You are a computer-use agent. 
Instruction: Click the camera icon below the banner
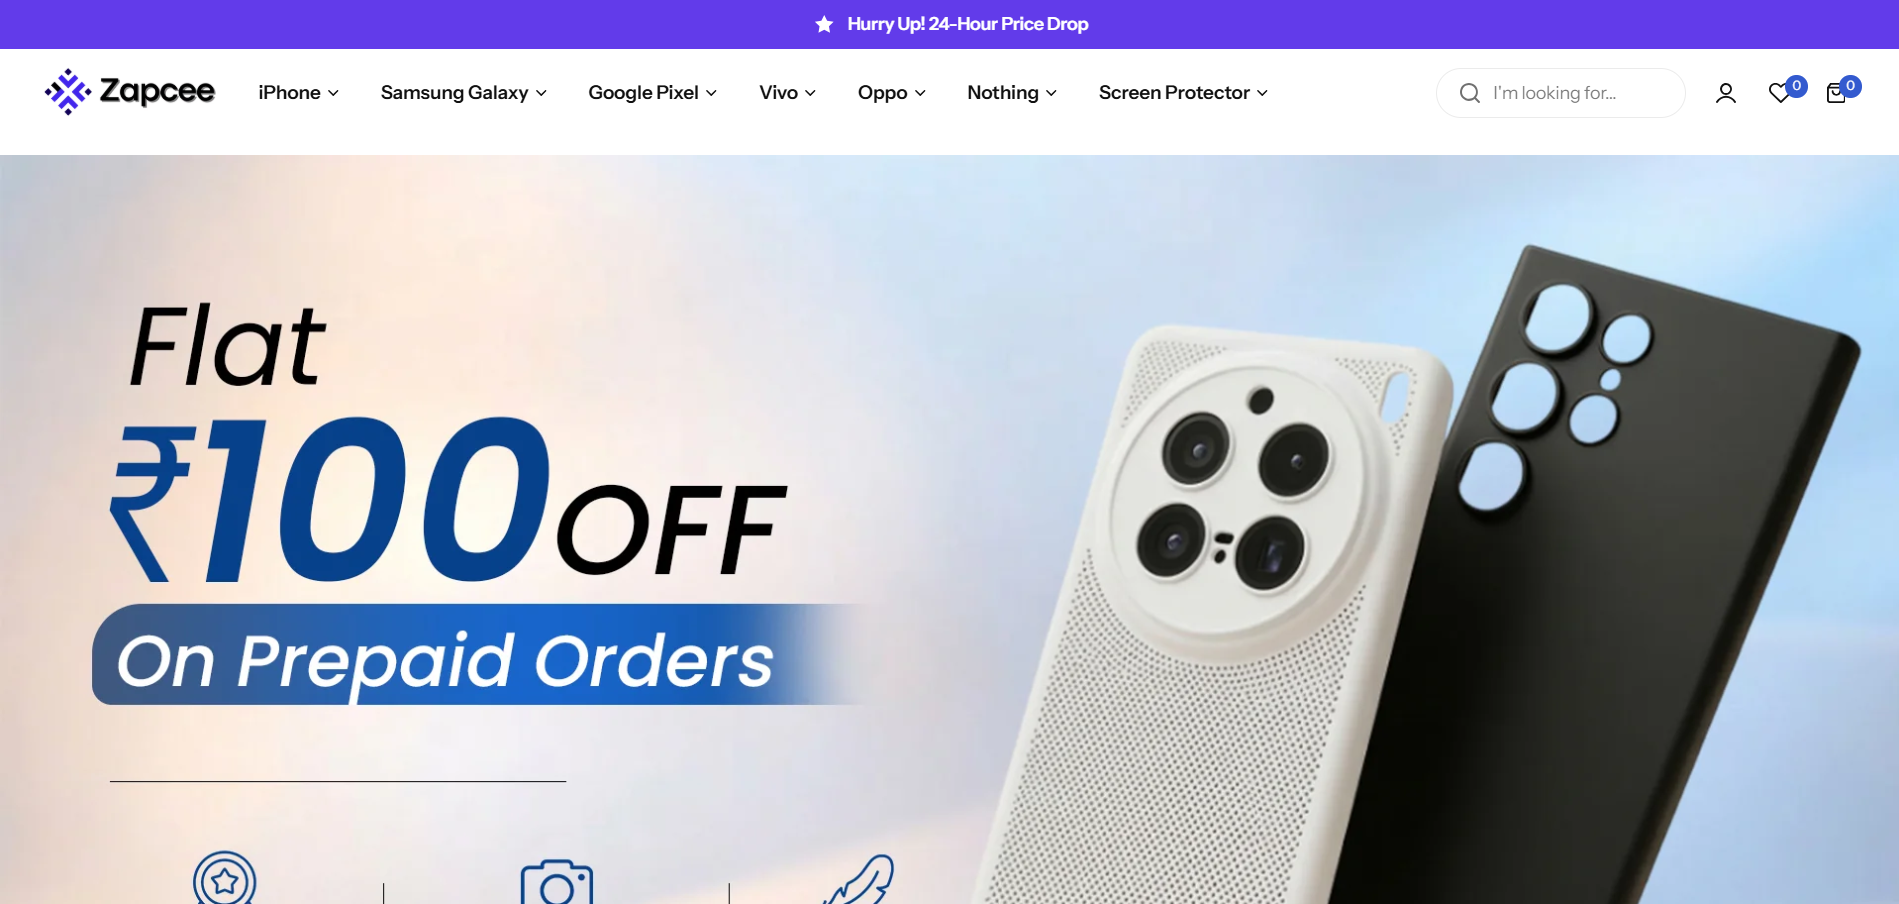(x=557, y=882)
